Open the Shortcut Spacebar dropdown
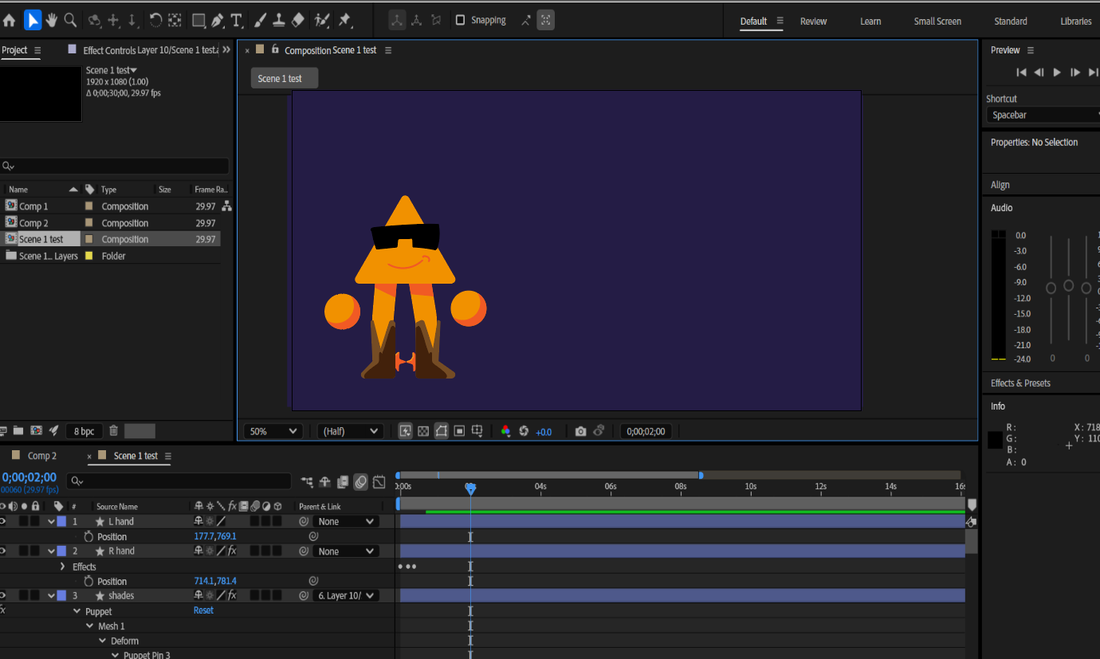Image resolution: width=1100 pixels, height=659 pixels. coord(1043,115)
